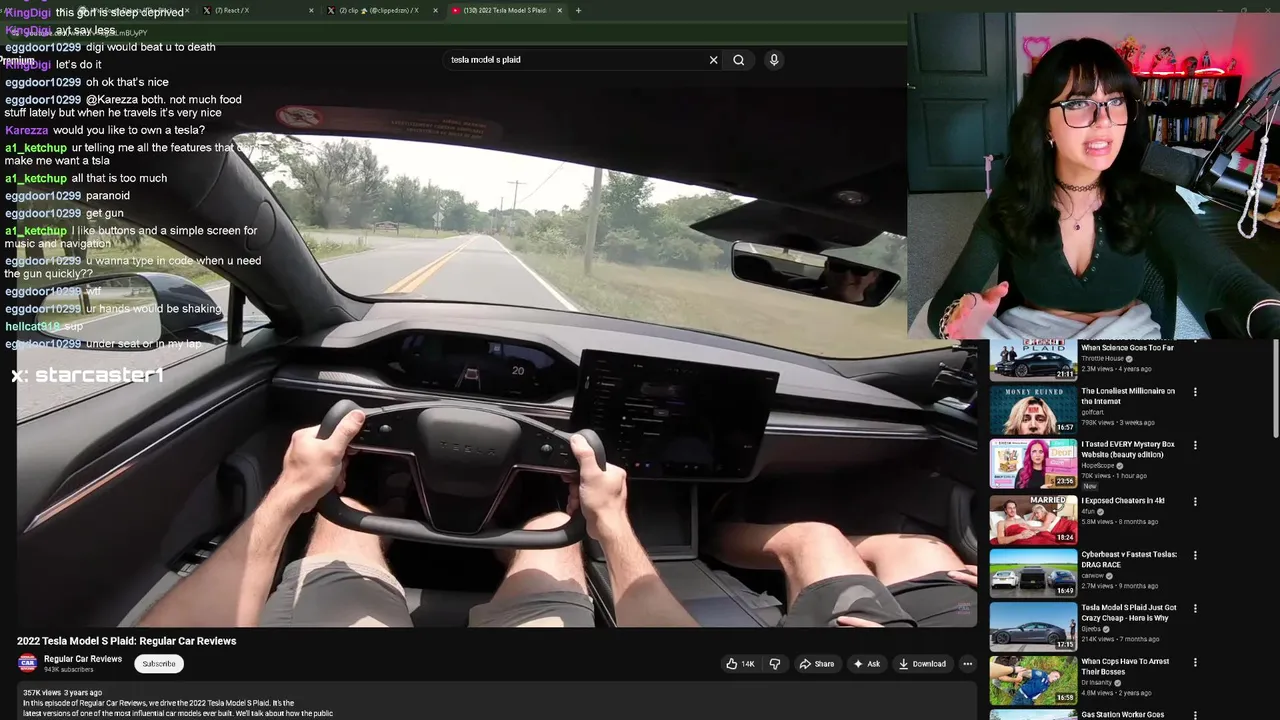The image size is (1280, 720).
Task: Download the video
Action: tap(922, 664)
